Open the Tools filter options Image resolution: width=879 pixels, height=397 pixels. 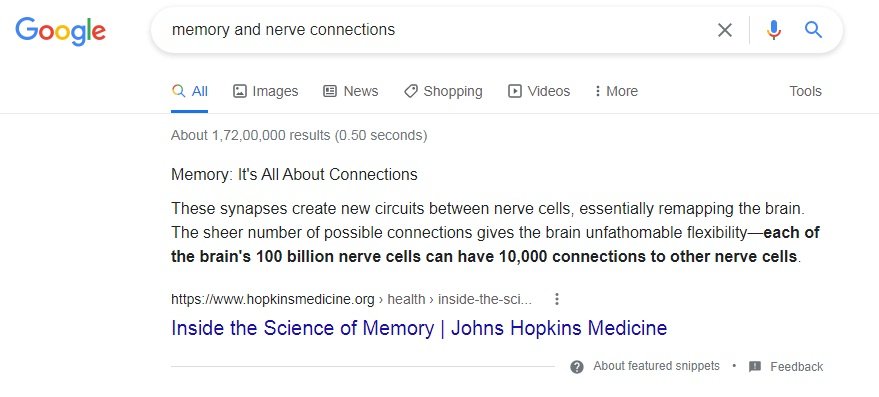(805, 91)
